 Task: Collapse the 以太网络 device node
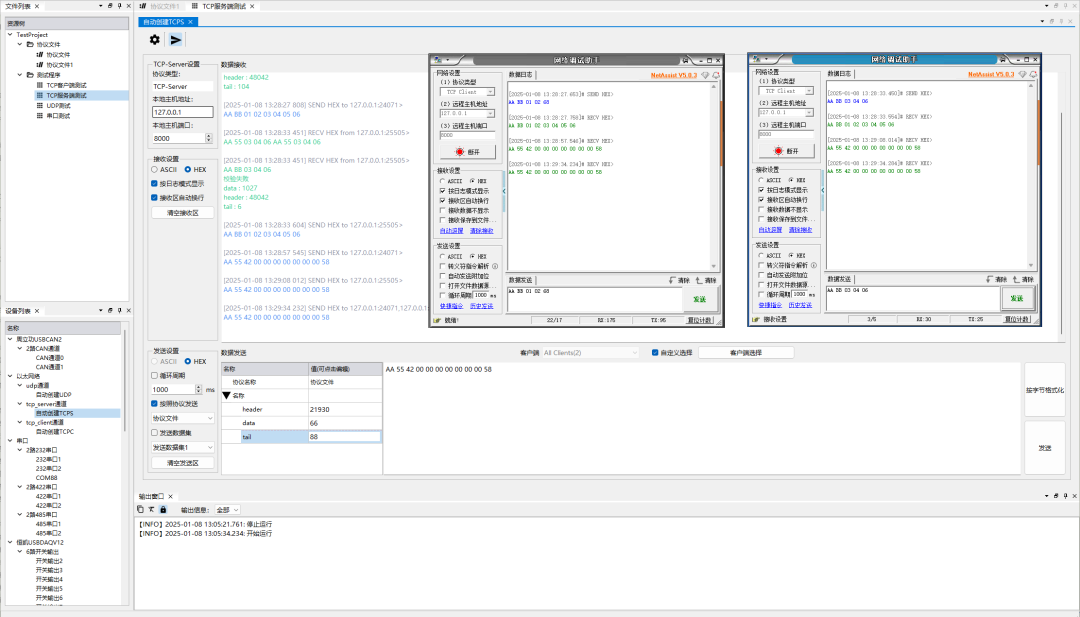pyautogui.click(x=10, y=376)
